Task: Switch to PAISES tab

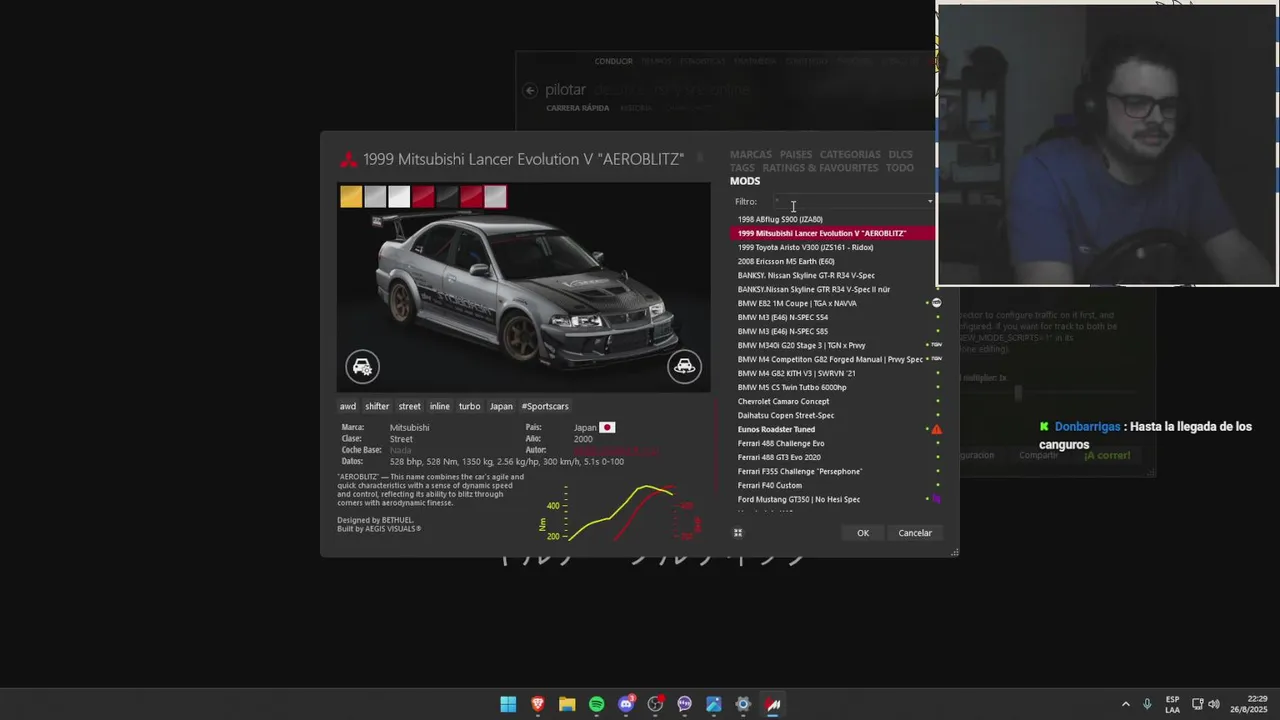Action: click(796, 155)
